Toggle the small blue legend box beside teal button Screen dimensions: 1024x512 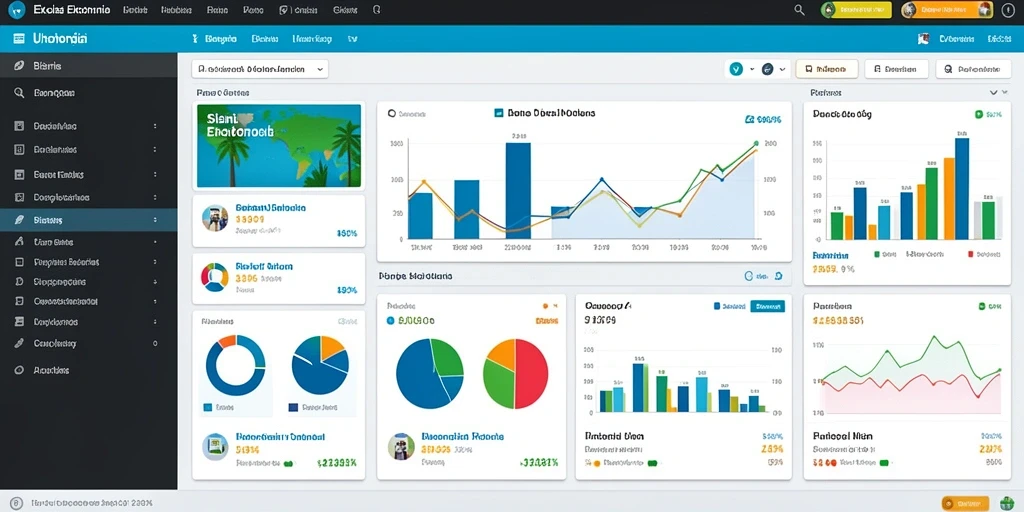click(717, 306)
